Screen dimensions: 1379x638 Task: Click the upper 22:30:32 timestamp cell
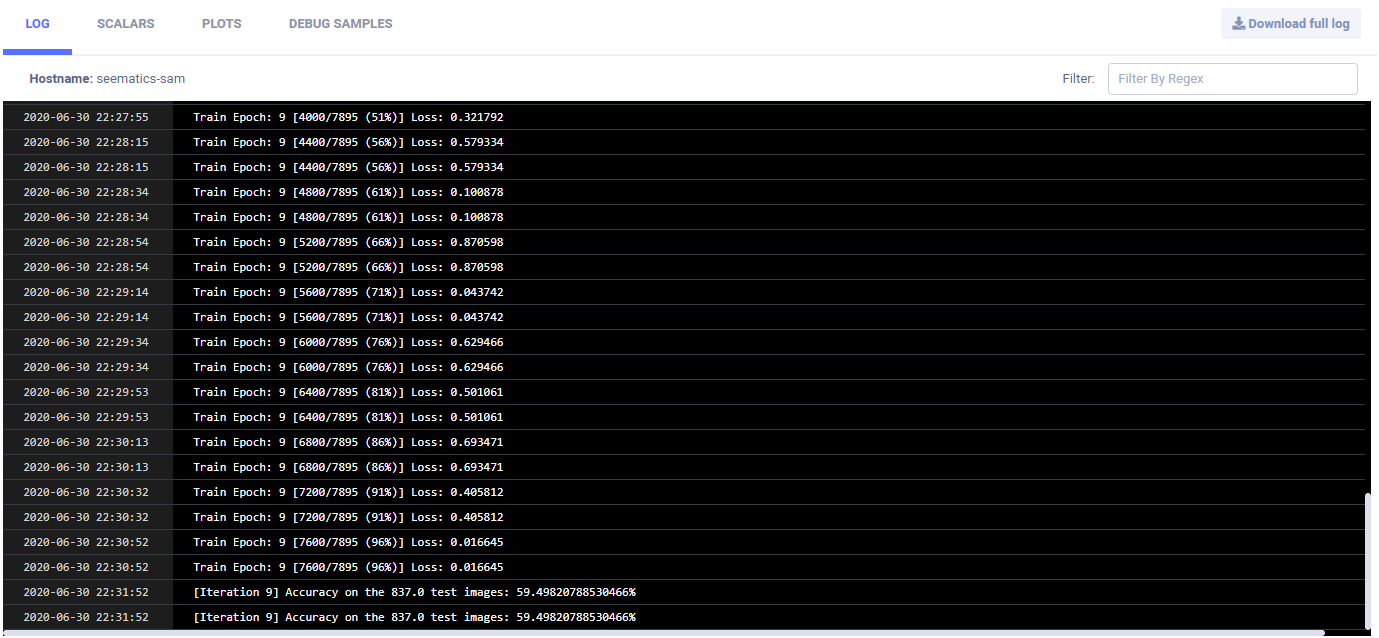pyautogui.click(x=86, y=492)
